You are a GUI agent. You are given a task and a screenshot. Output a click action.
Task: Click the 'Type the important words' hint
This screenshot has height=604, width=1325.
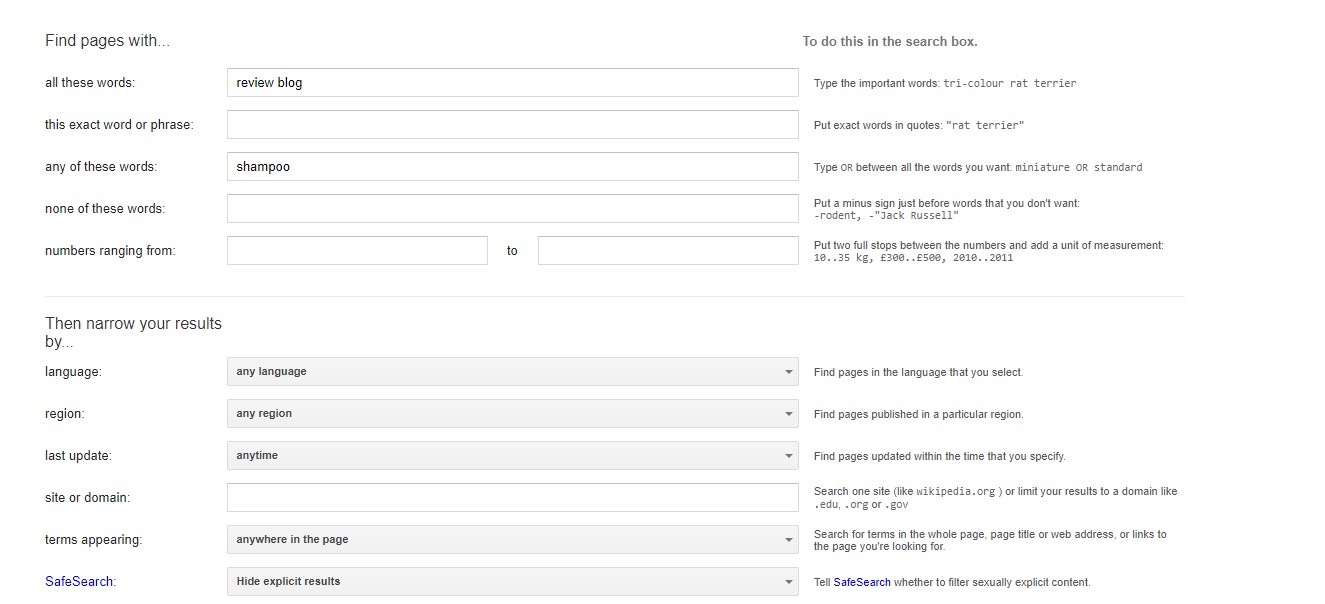point(945,83)
